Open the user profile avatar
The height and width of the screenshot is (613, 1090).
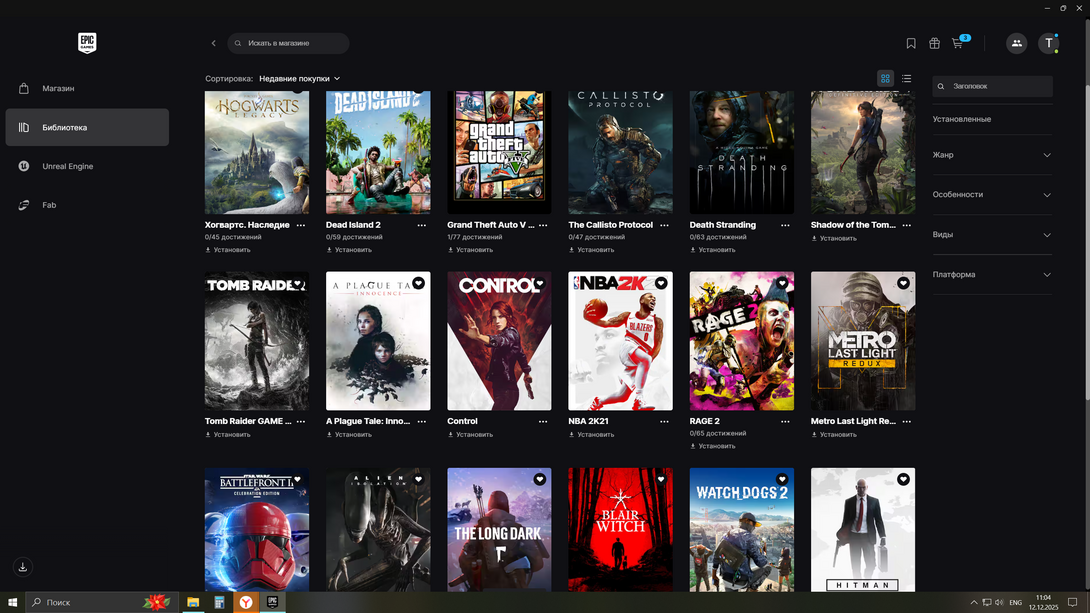coord(1048,43)
